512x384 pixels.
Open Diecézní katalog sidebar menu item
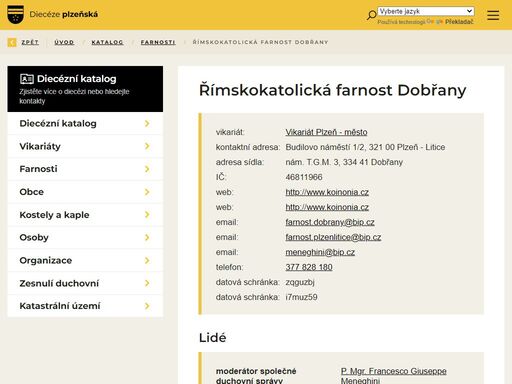[85, 123]
